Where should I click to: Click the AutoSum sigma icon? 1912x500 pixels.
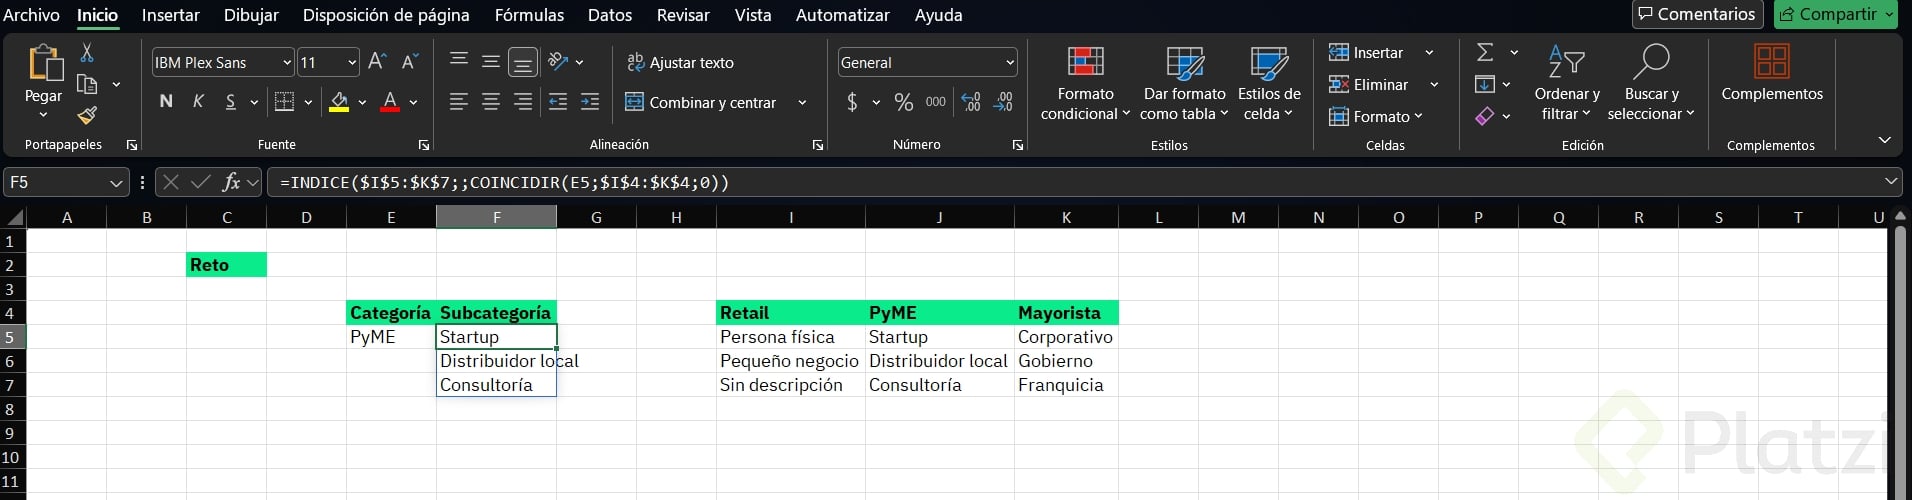[x=1485, y=53]
